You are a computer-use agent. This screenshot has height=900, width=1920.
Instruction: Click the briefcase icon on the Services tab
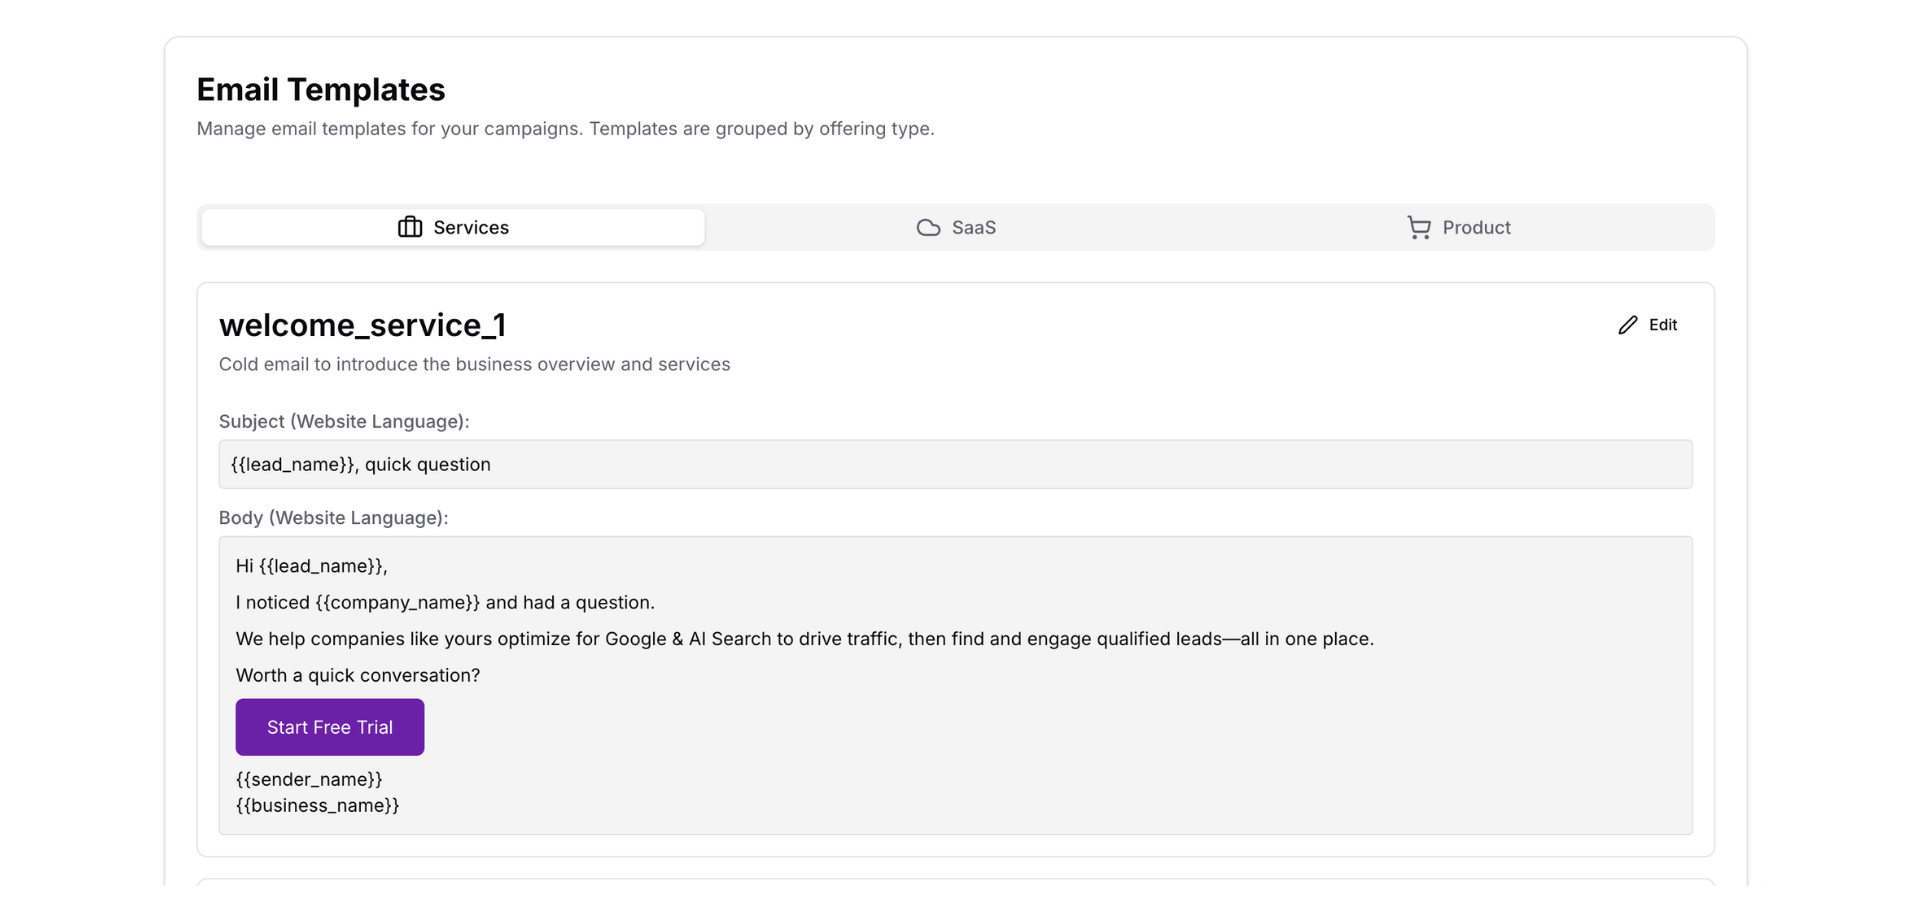pos(409,227)
